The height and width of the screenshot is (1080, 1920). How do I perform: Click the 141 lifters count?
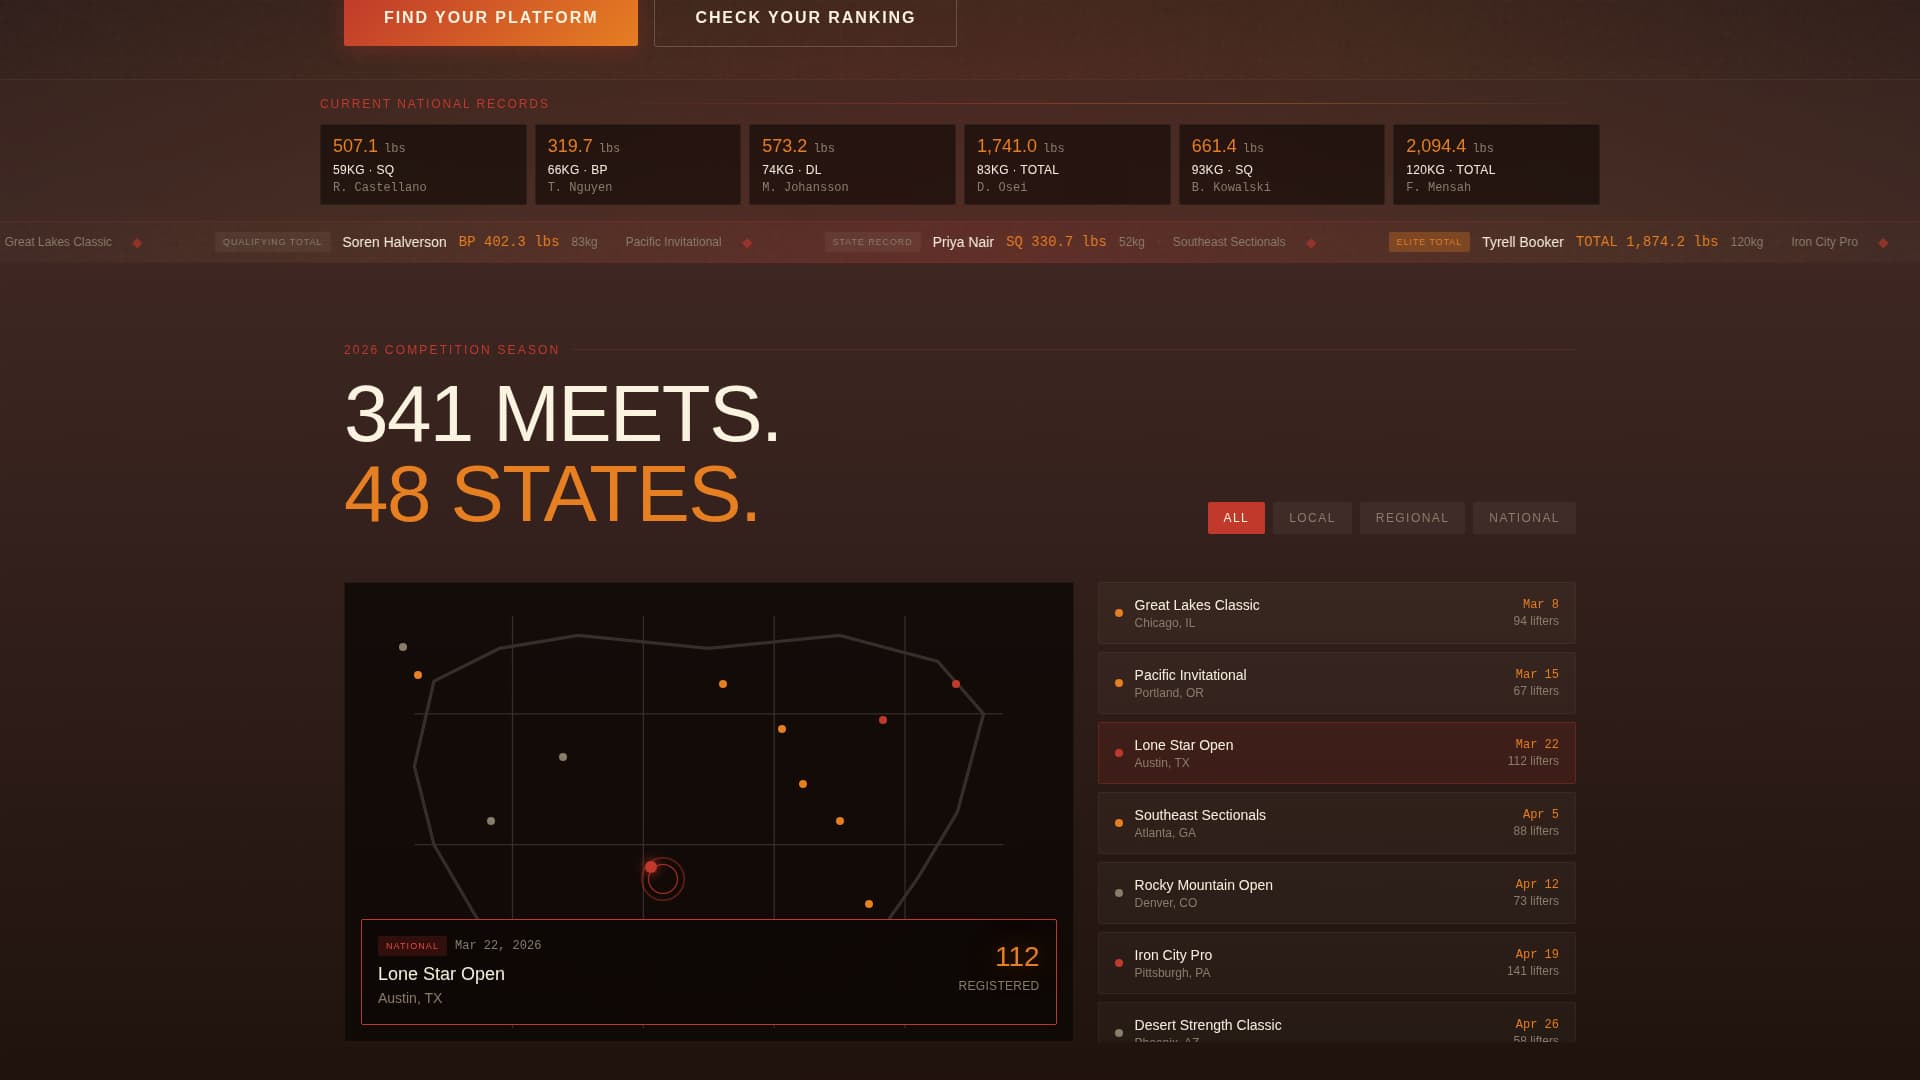[1533, 971]
